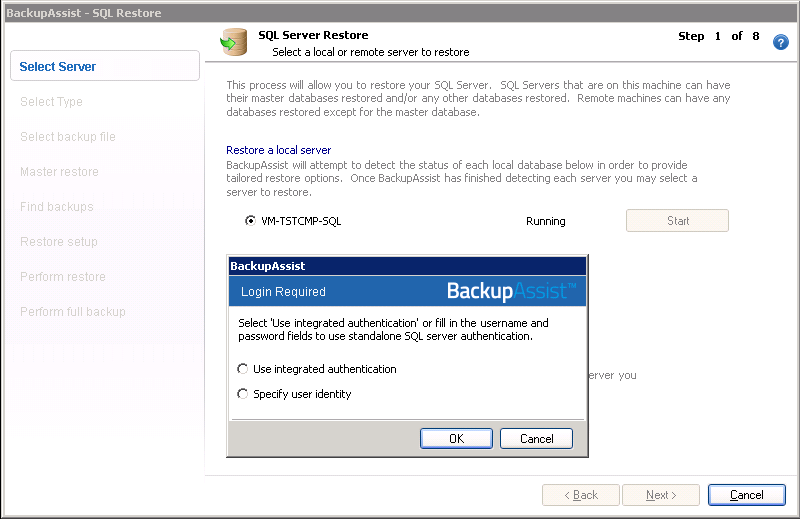Image resolution: width=800 pixels, height=519 pixels.
Task: Choose Use integrated authentication option
Action: (243, 368)
